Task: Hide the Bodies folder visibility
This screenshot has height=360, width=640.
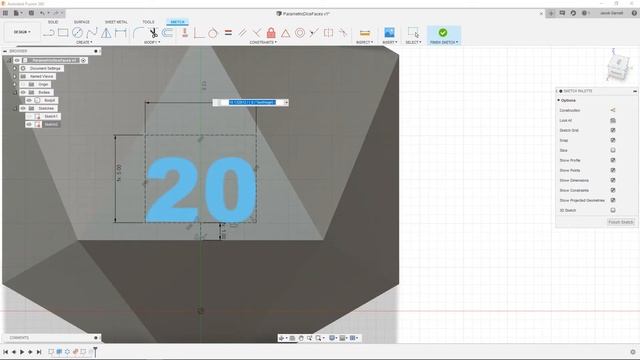Action: [23, 92]
